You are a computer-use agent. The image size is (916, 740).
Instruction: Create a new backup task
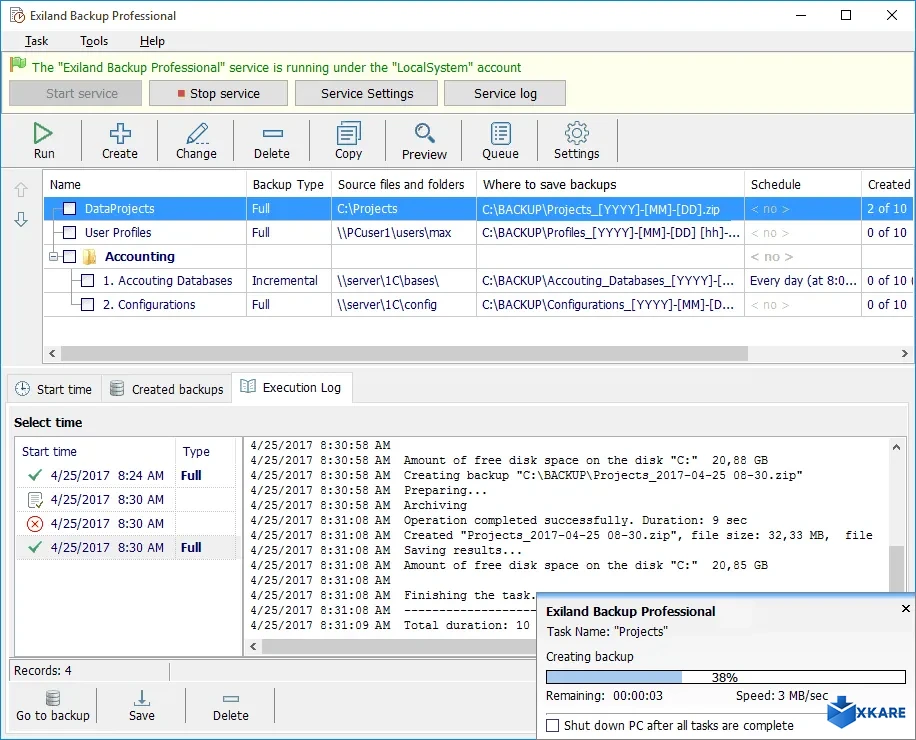click(x=120, y=140)
